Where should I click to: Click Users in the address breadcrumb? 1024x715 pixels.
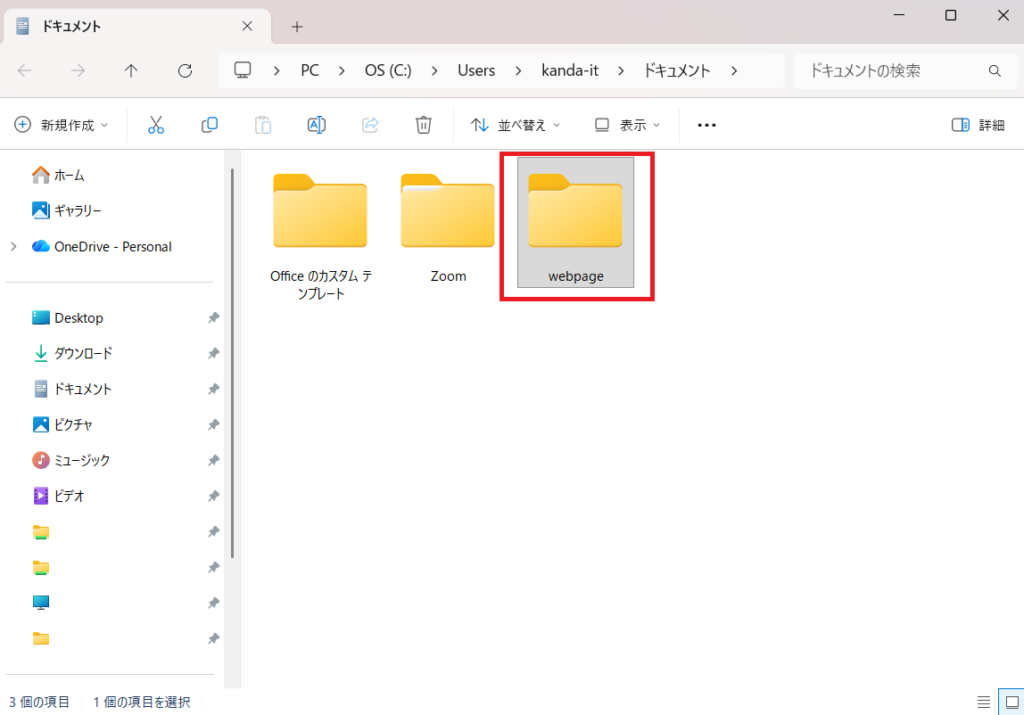476,71
